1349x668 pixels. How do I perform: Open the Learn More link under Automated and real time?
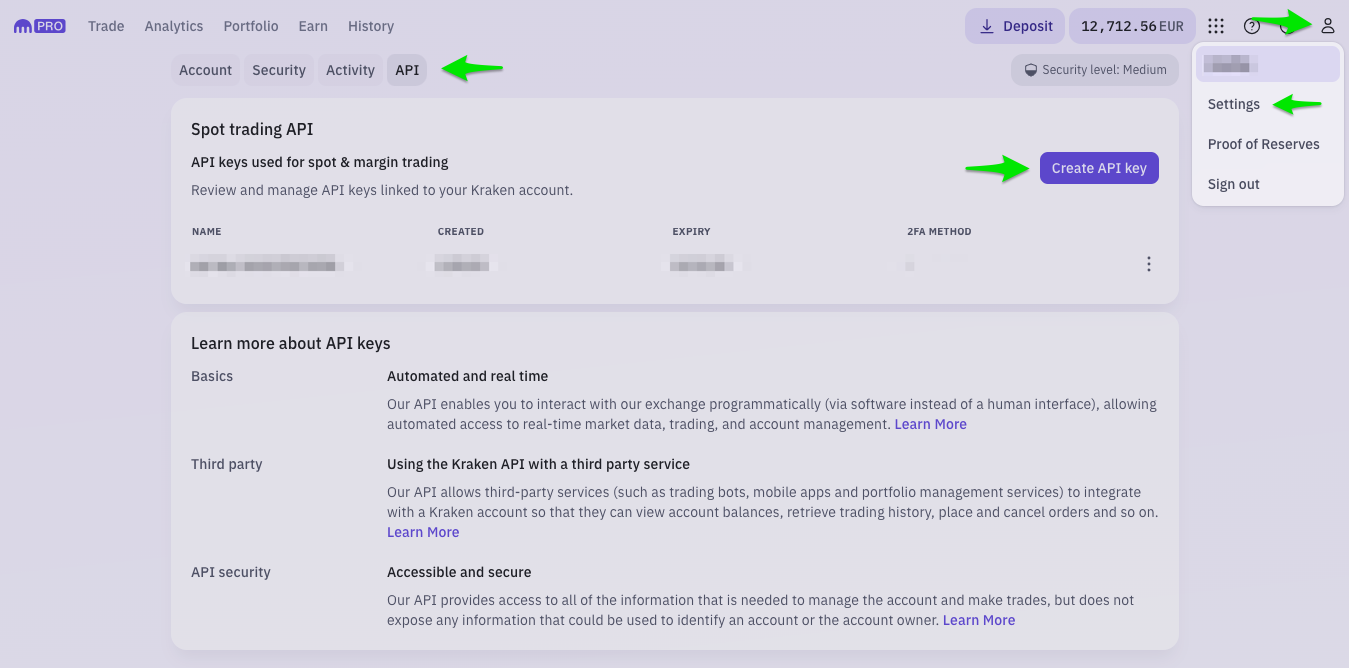[x=930, y=424]
